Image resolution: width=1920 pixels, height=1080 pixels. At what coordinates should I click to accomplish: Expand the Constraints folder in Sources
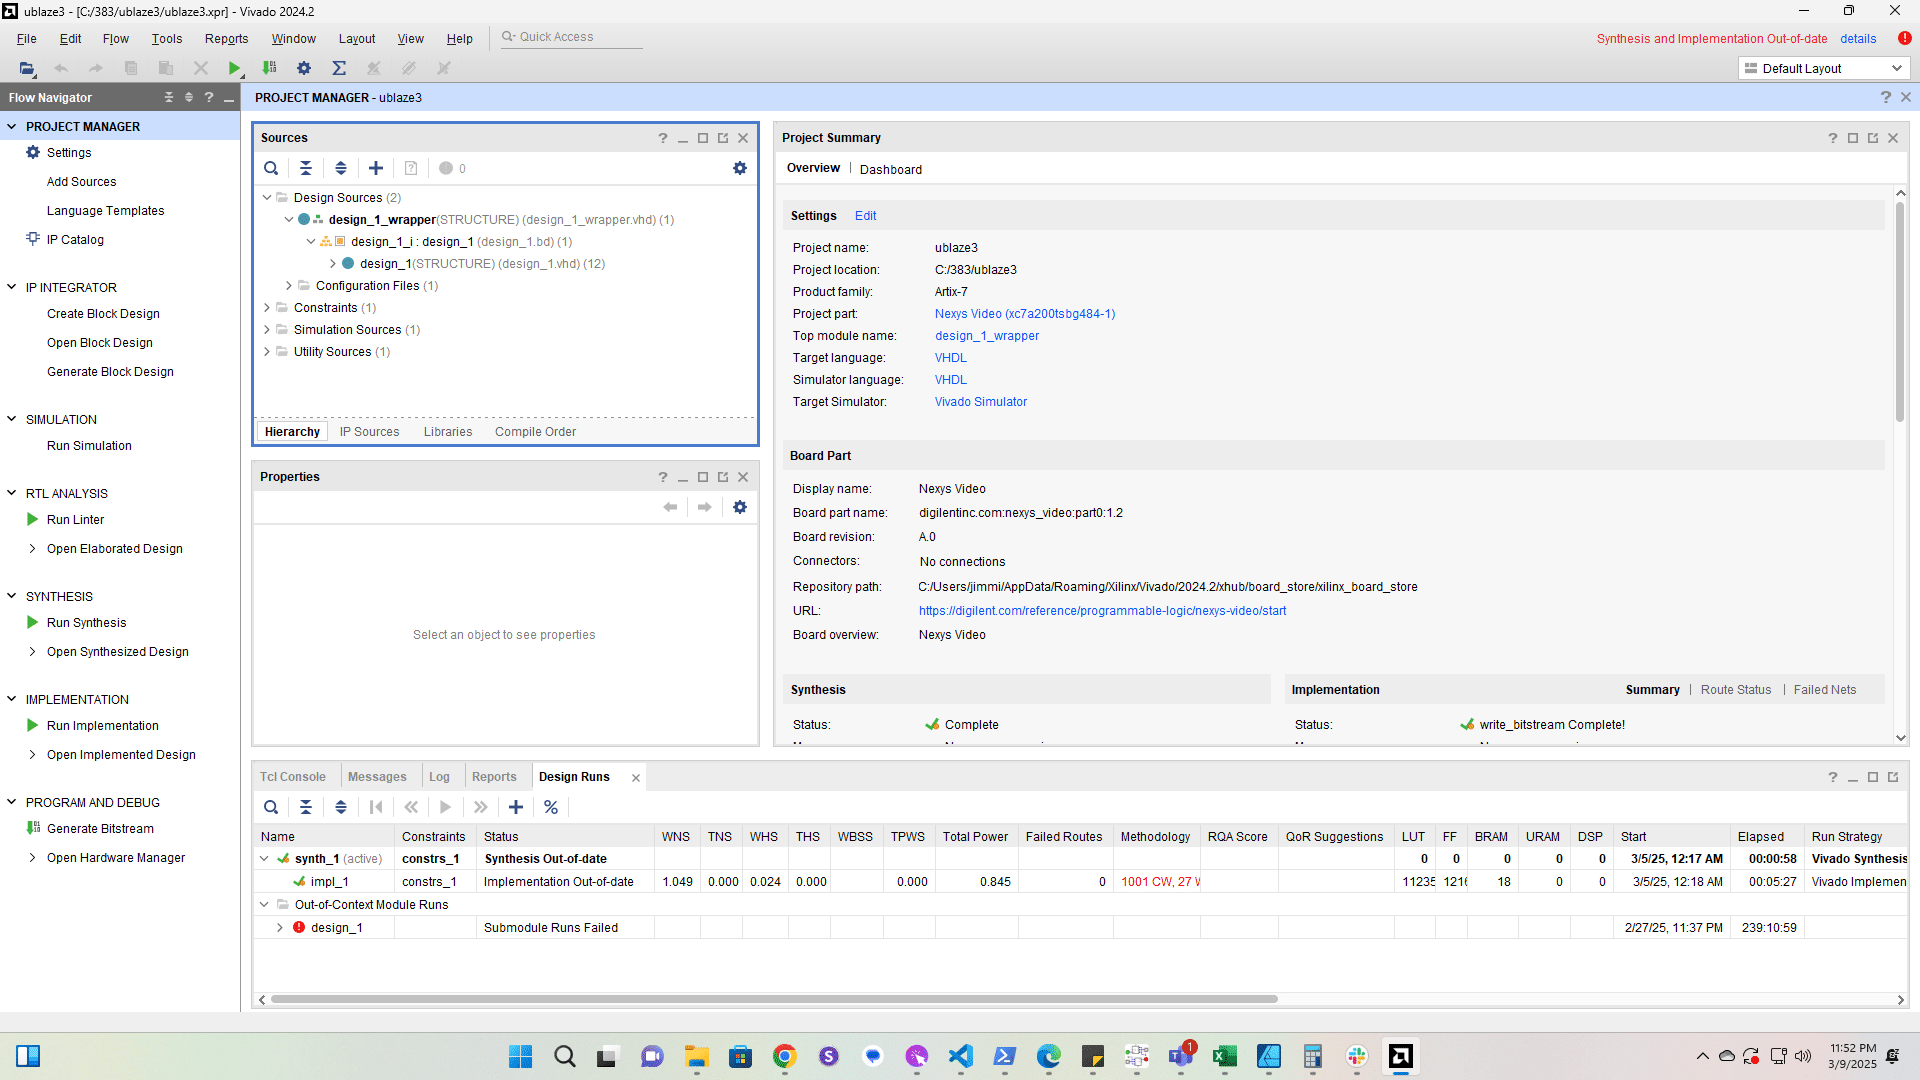(267, 308)
